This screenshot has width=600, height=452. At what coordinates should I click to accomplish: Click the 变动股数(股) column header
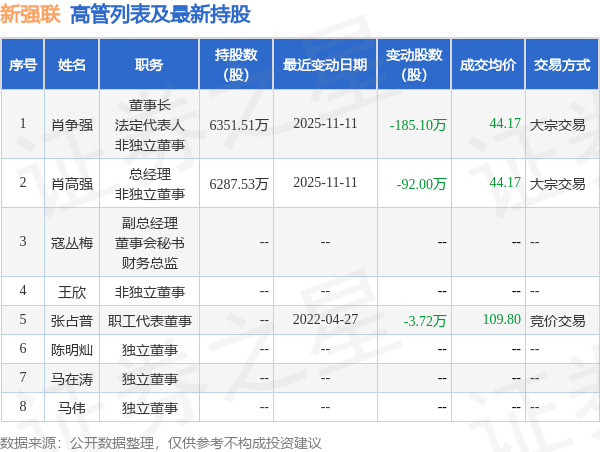coord(414,64)
